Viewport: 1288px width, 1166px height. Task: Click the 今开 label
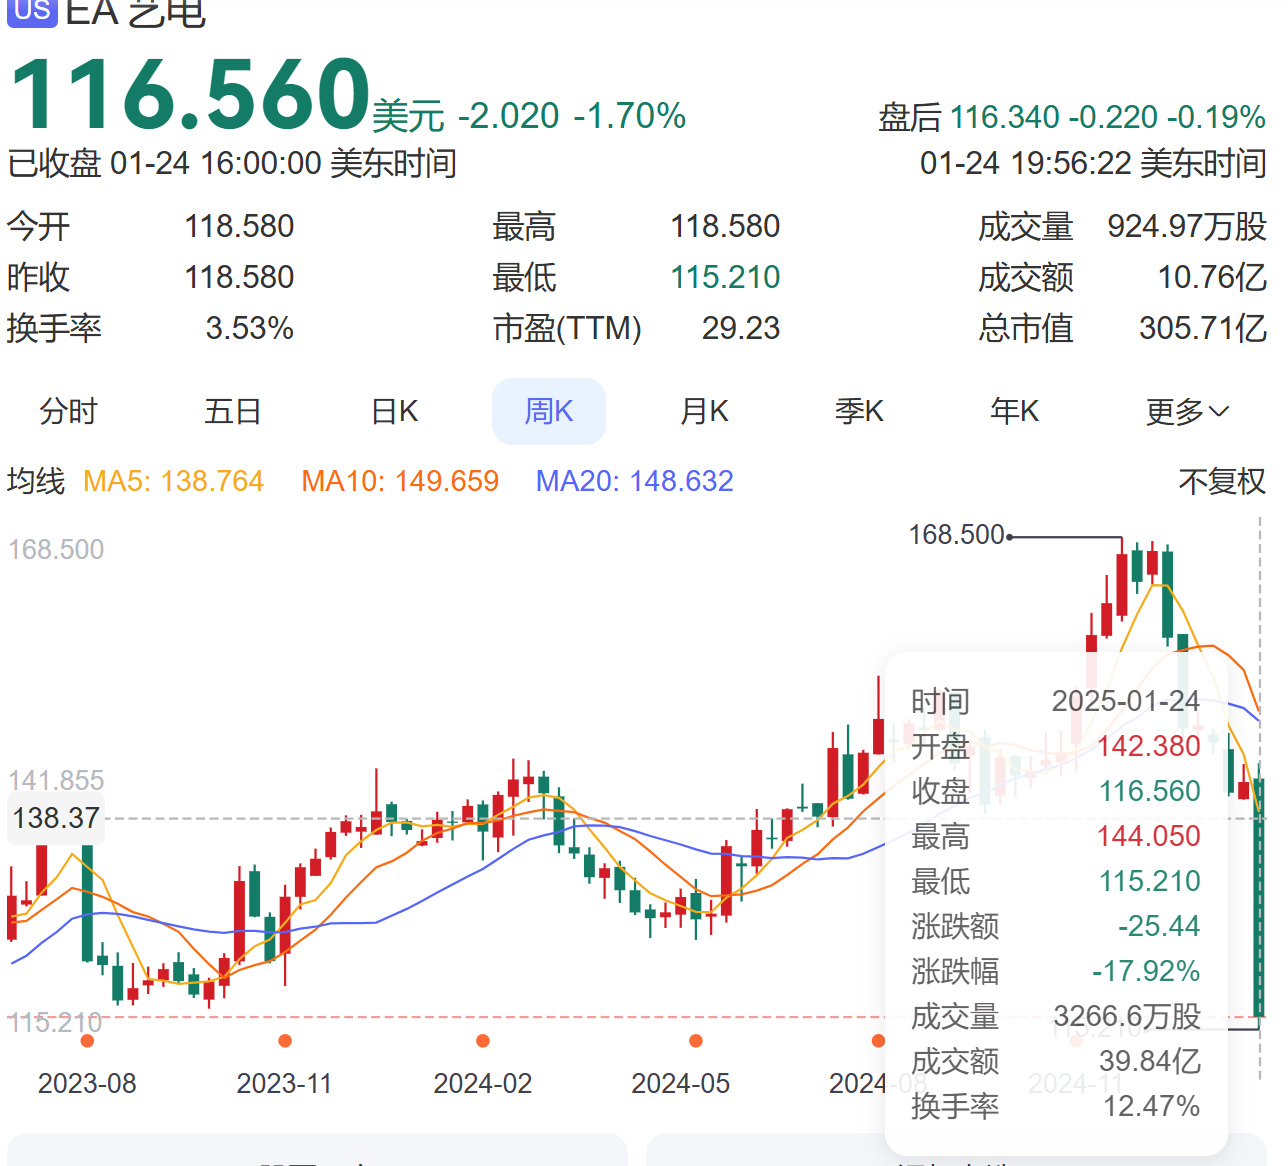39,227
